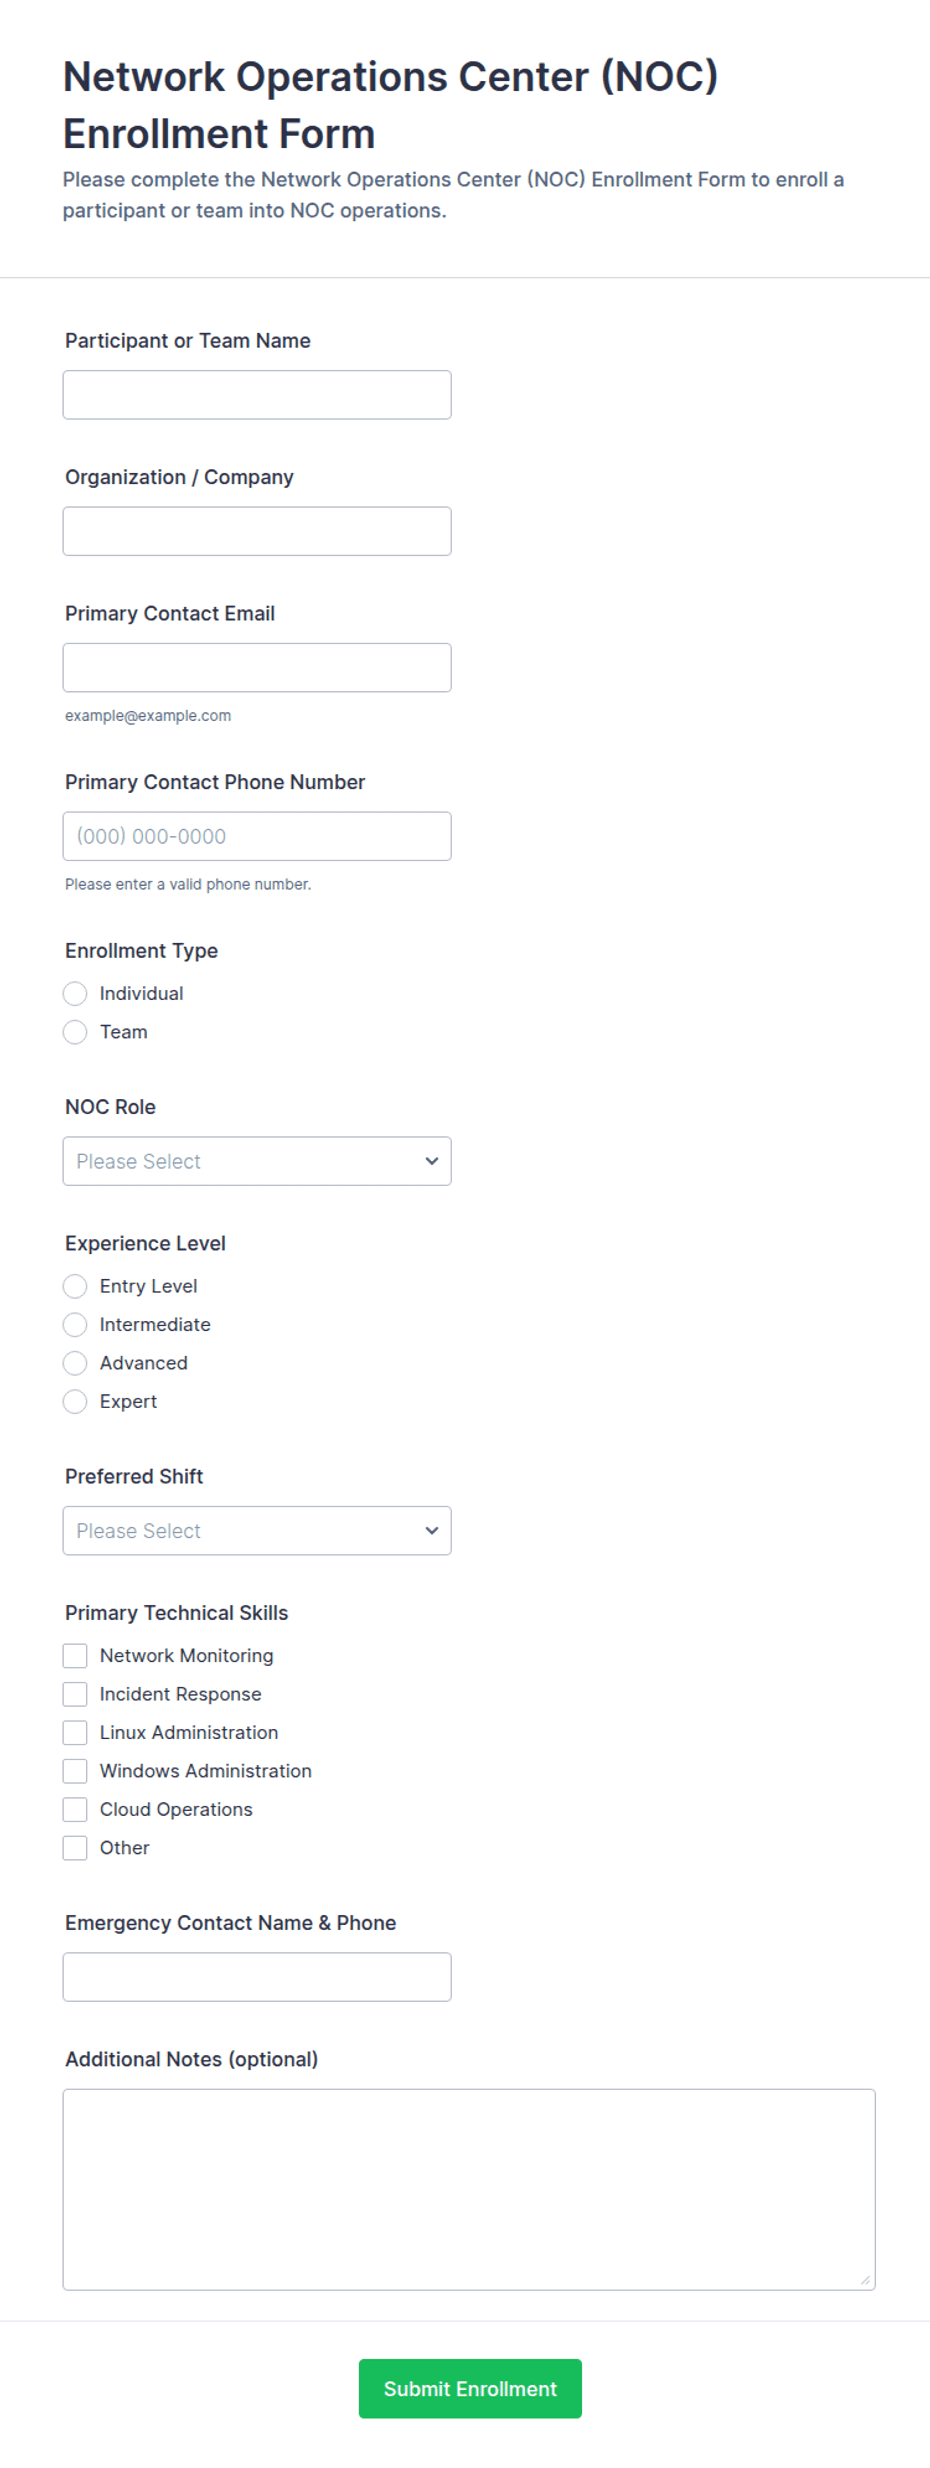Click the Primary Contact Phone Number field
Screen dimensions: 930x2468
click(257, 836)
